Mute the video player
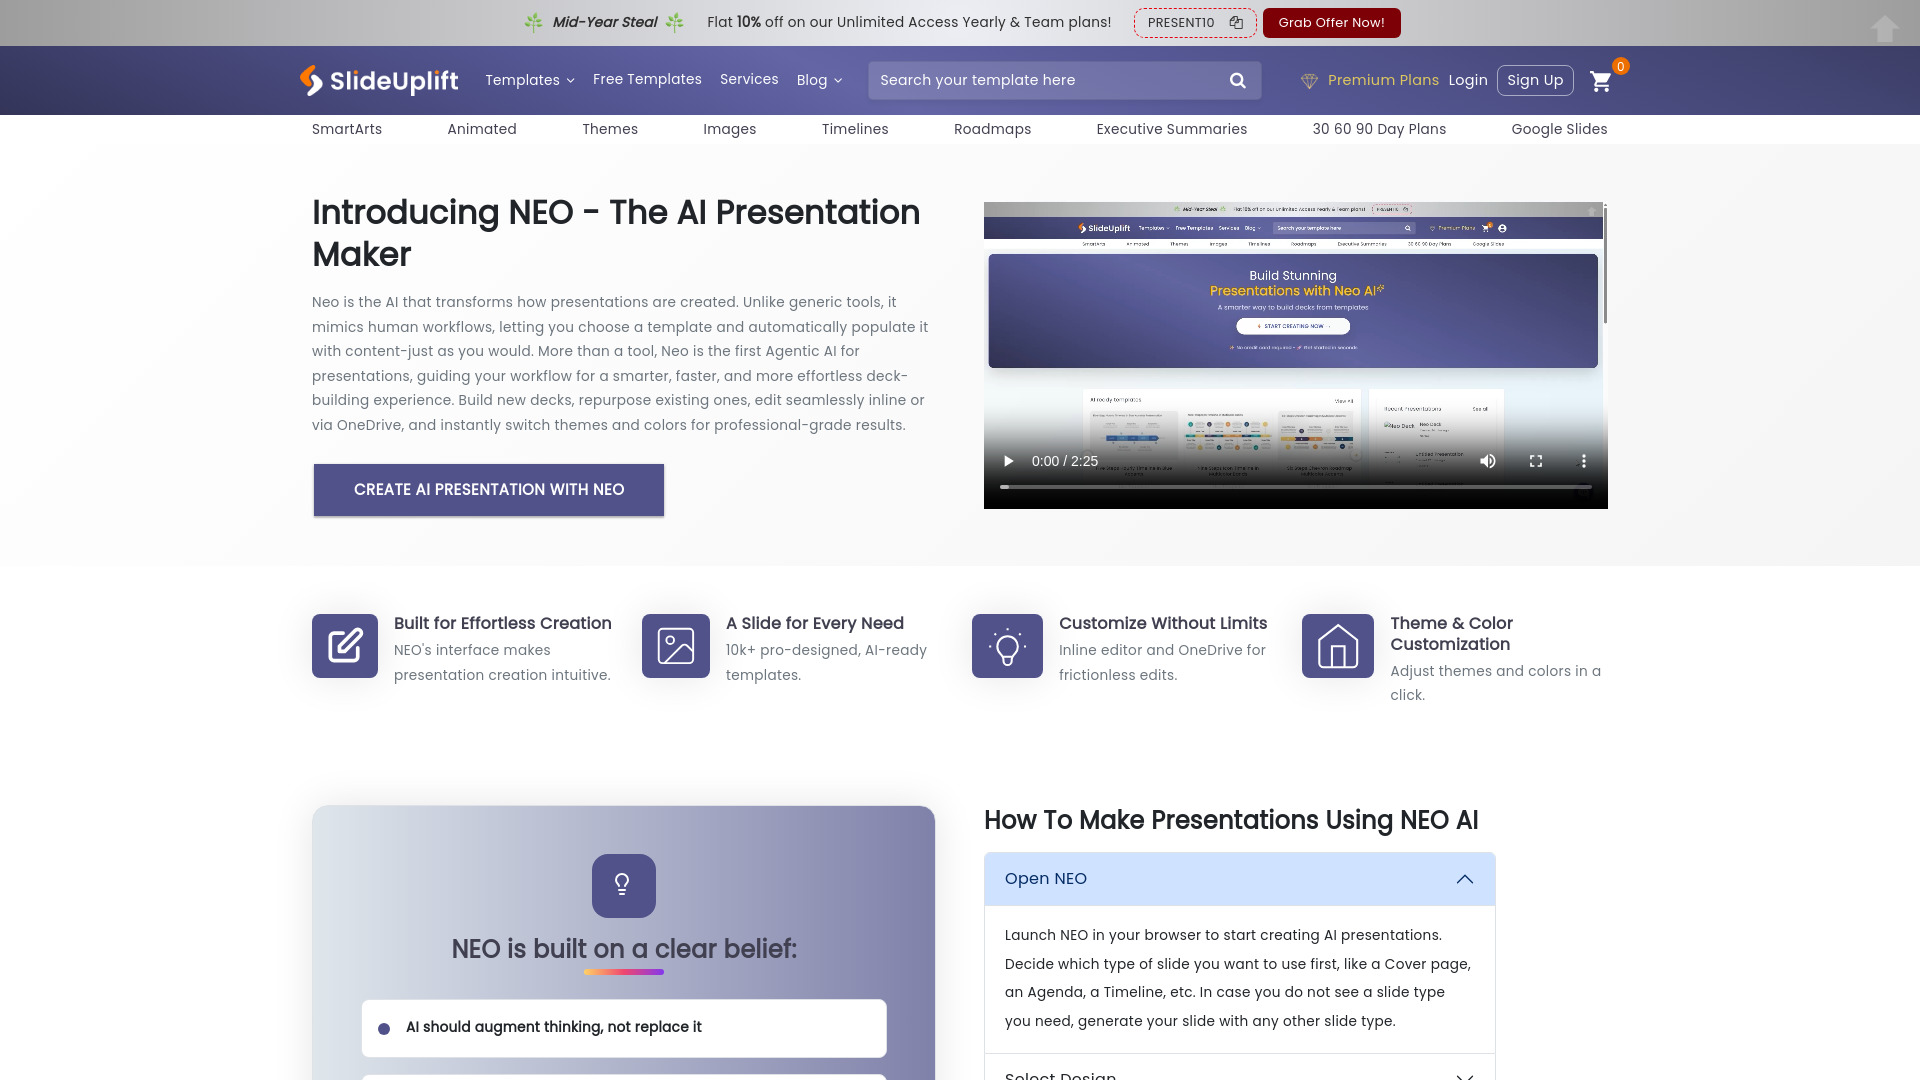The height and width of the screenshot is (1080, 1920). click(1487, 461)
